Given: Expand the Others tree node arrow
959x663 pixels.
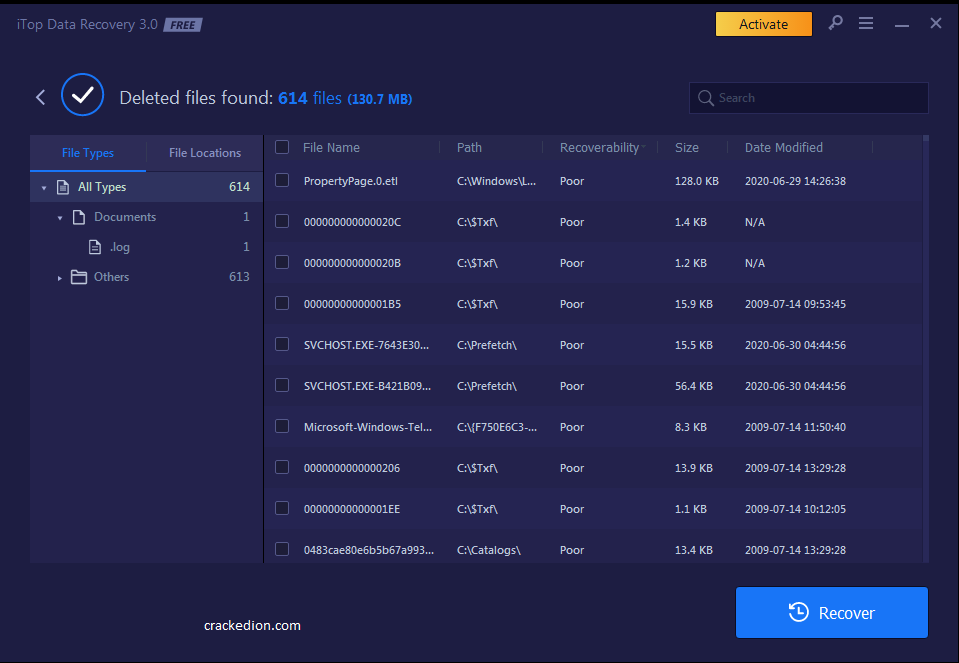Looking at the screenshot, I should [60, 278].
